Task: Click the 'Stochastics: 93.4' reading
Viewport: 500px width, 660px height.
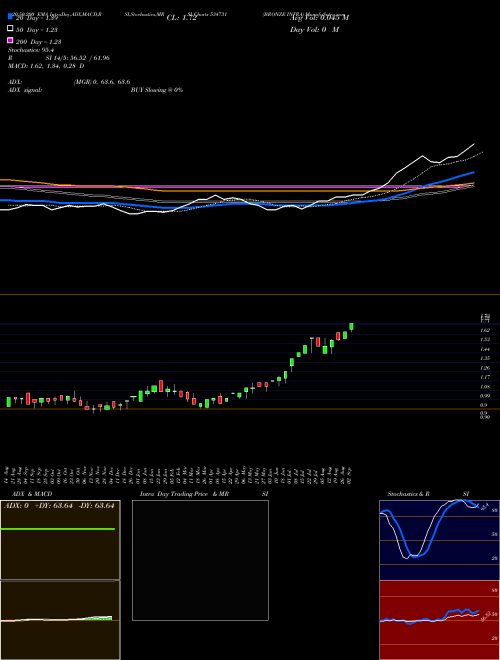Action: point(31,50)
